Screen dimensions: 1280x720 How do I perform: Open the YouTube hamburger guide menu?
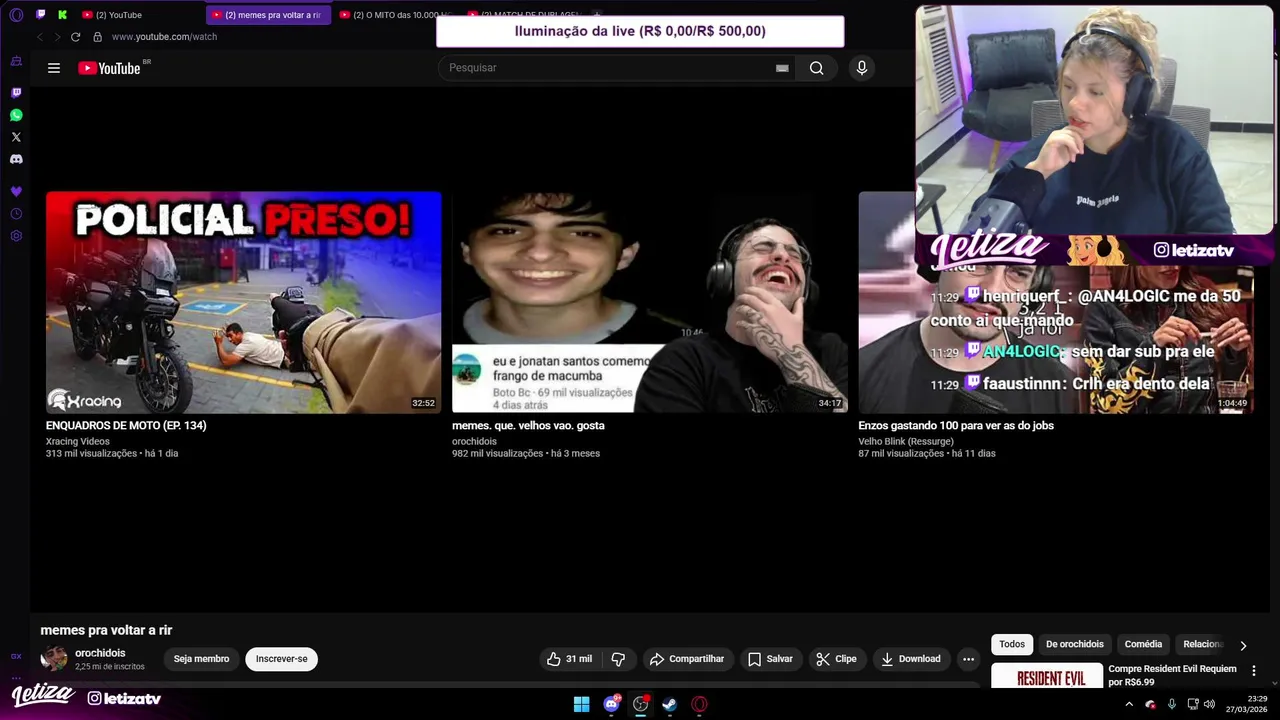(x=54, y=68)
